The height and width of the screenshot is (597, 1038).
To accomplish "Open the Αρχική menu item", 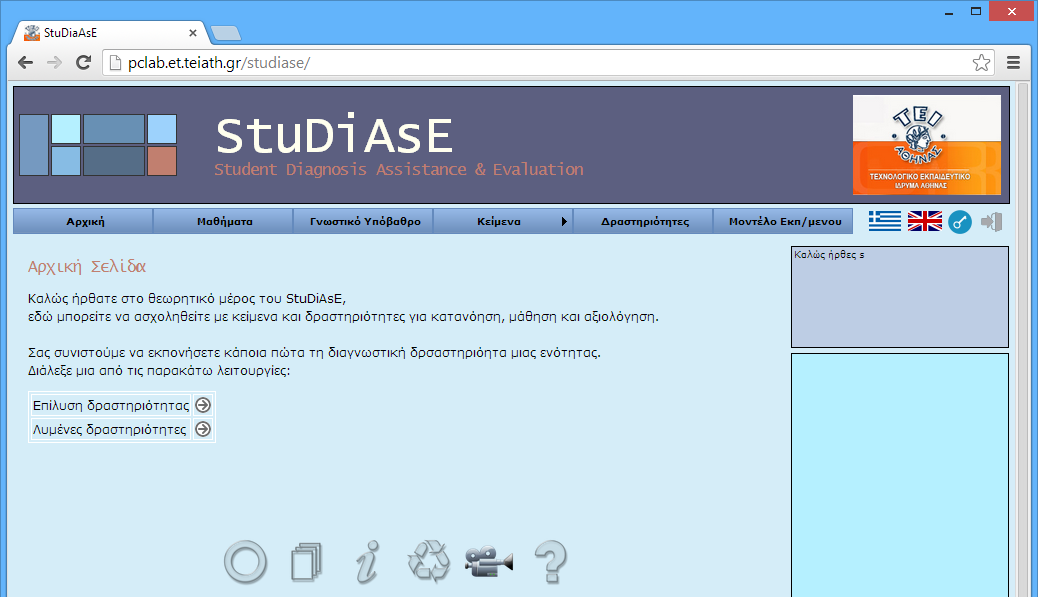I will [83, 222].
